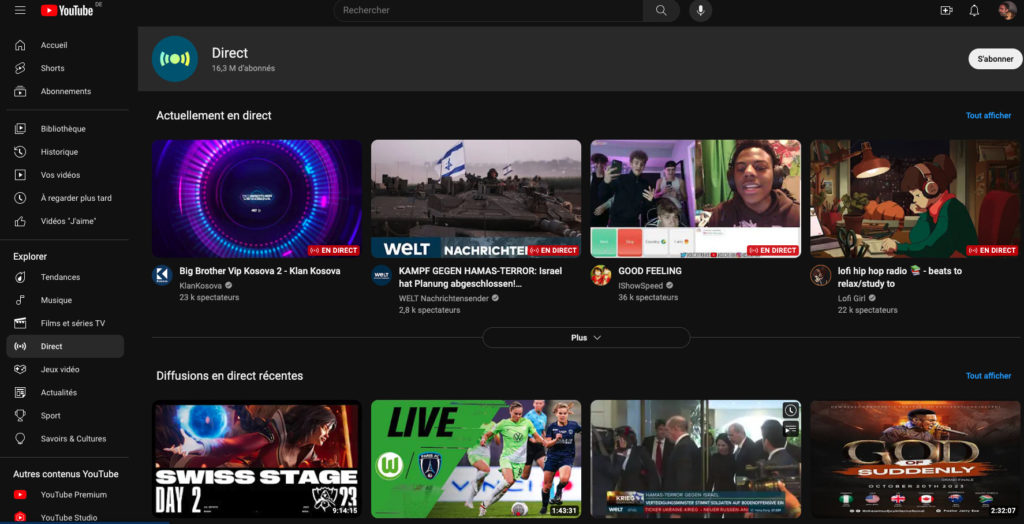
Task: Add Hamas-Terror video to queue icon
Action: (790, 429)
